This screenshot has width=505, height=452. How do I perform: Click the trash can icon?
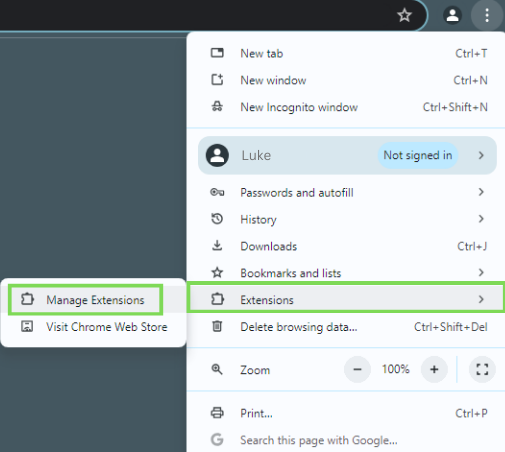coord(217,326)
